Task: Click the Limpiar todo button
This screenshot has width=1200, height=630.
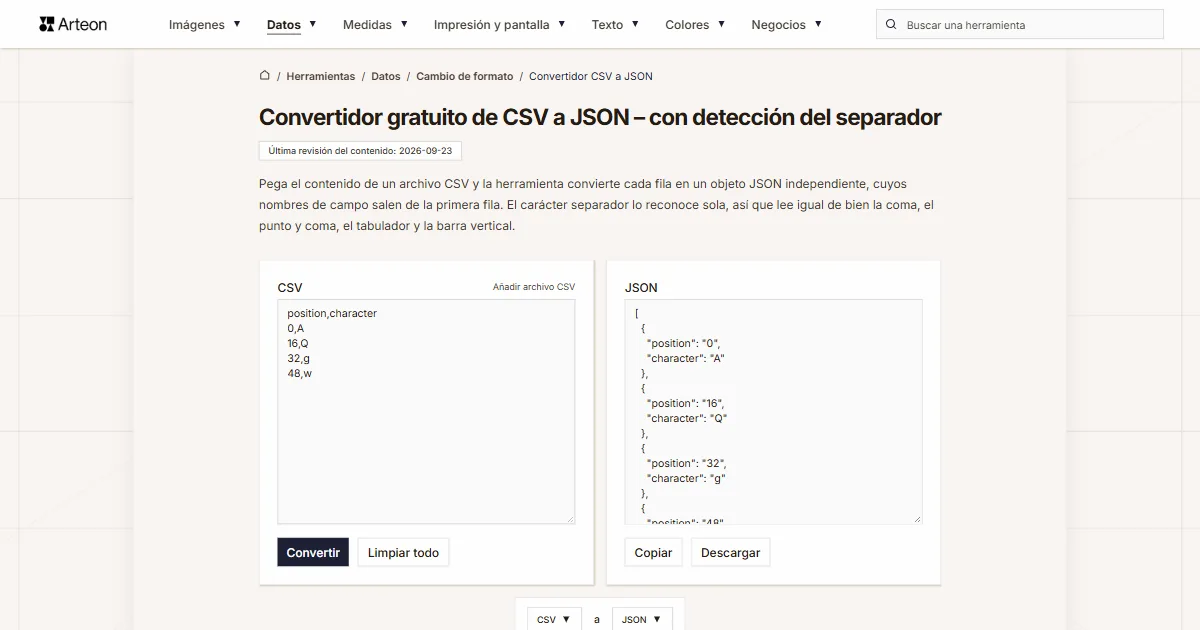Action: 404,553
